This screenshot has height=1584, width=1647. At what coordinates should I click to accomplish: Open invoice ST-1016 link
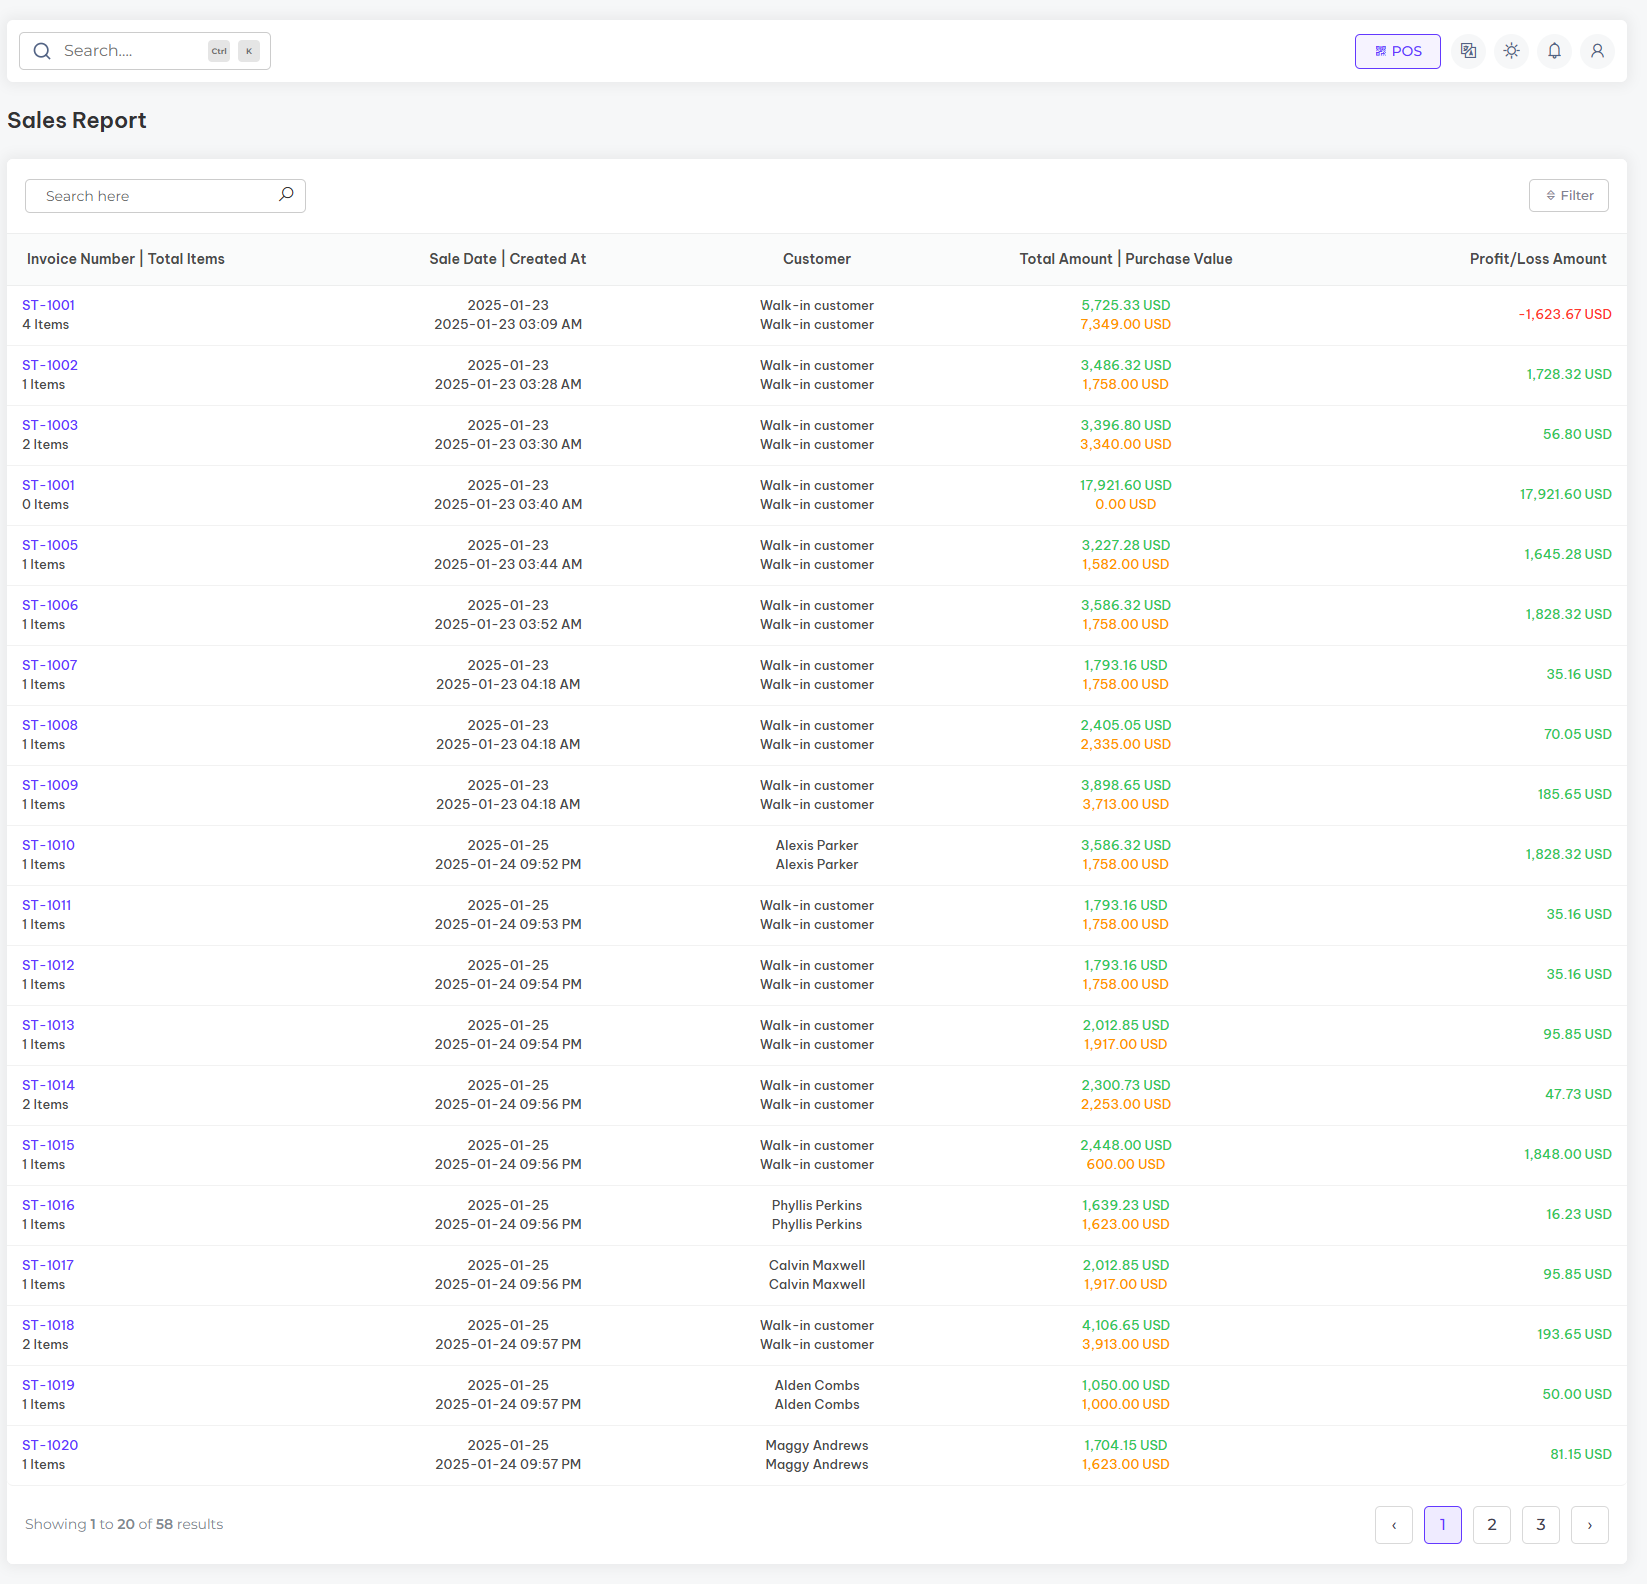point(48,1205)
